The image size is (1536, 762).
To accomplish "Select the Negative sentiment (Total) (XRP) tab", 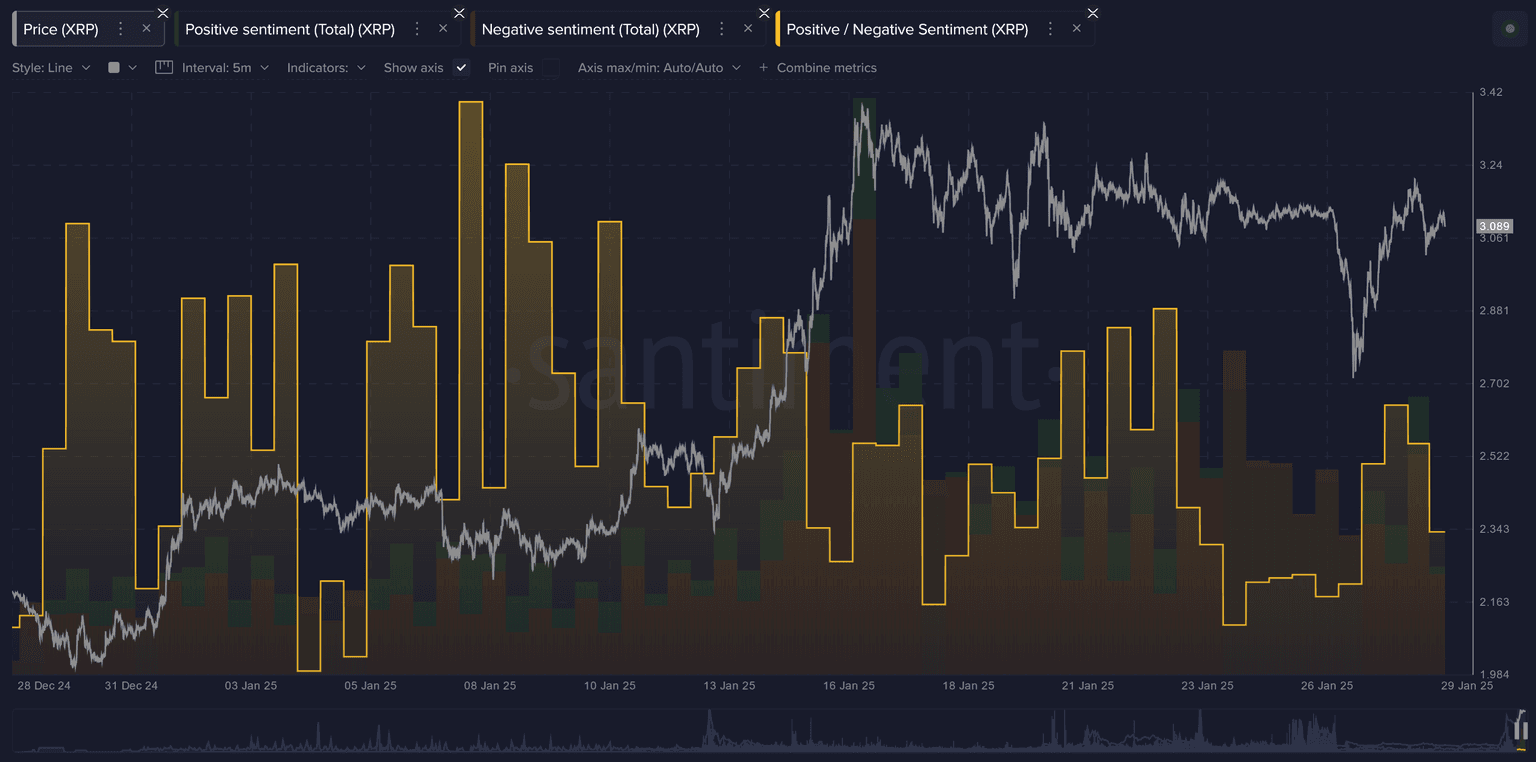I will [x=590, y=29].
